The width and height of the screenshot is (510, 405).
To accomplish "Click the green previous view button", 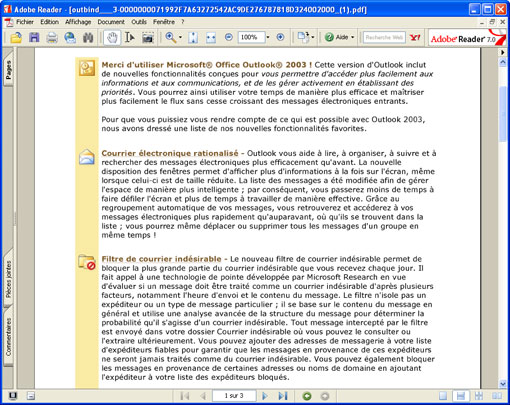I will 307,396.
